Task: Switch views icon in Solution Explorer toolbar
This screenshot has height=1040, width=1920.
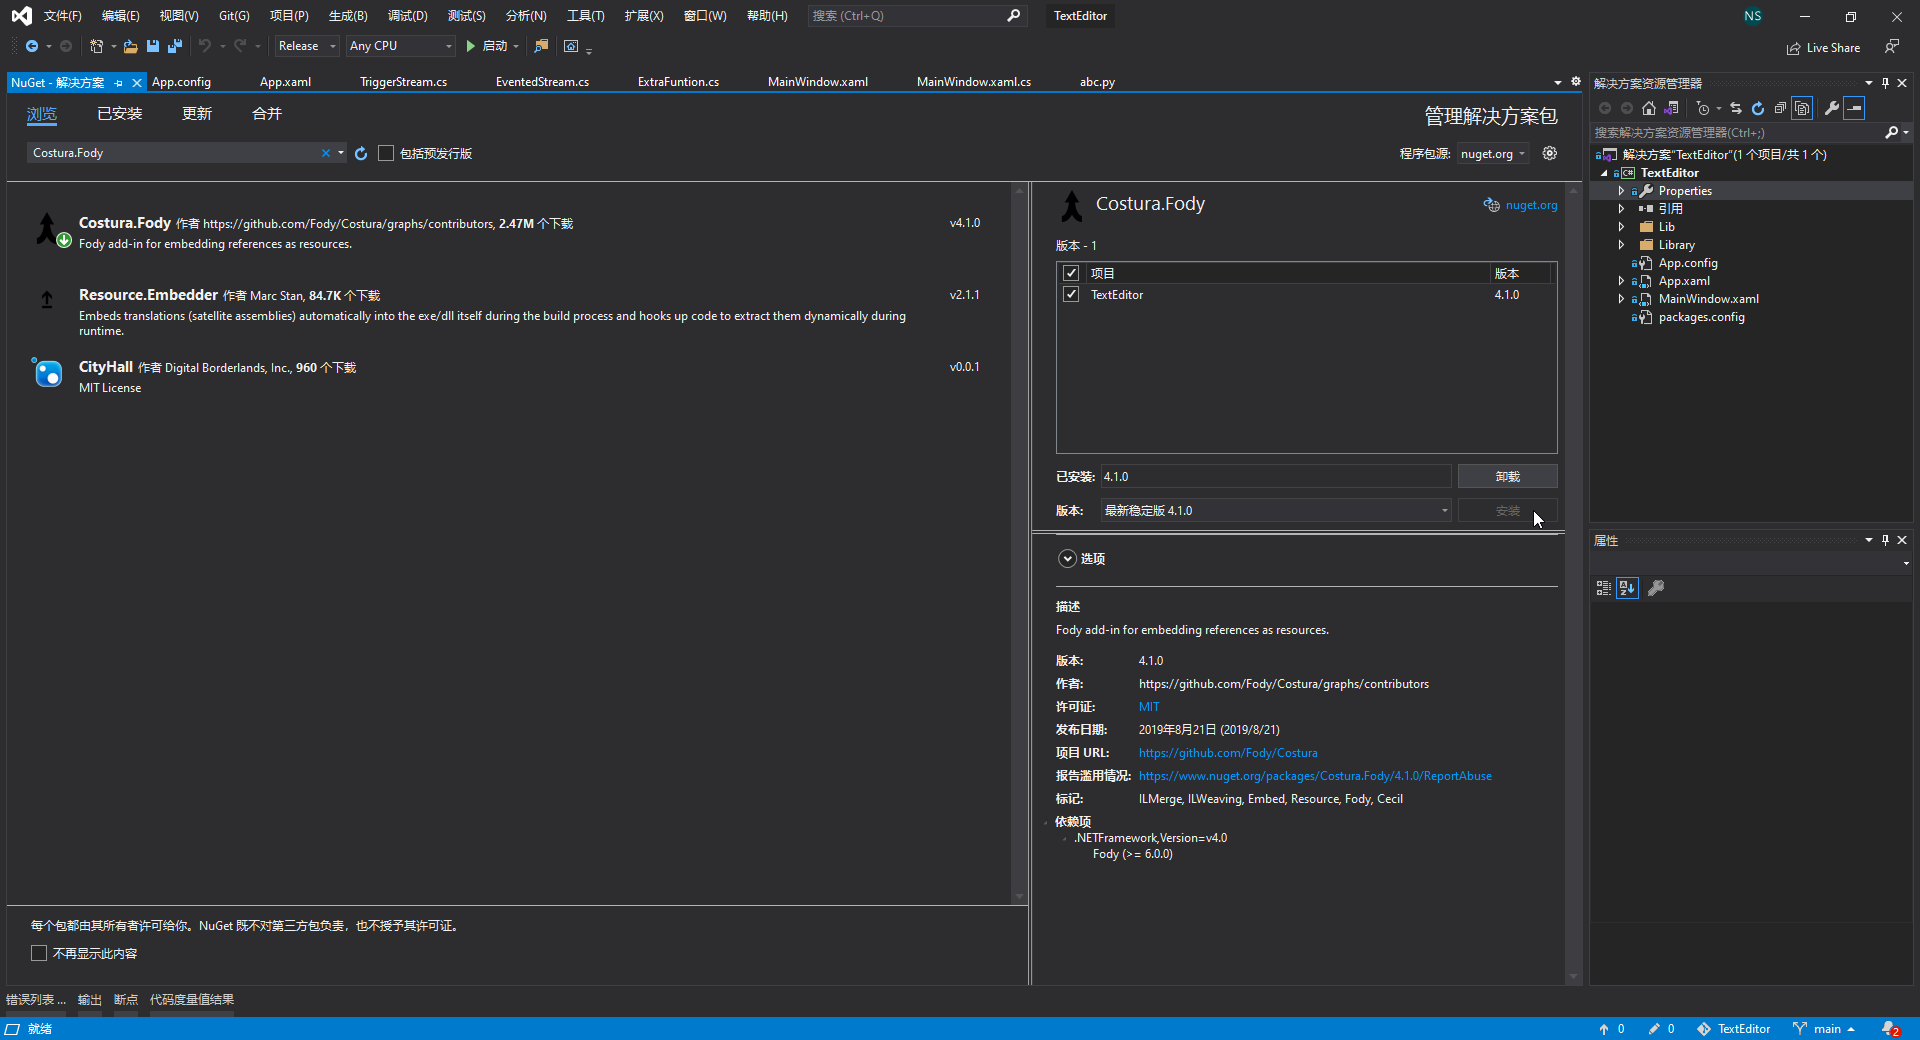Action: click(x=1671, y=108)
